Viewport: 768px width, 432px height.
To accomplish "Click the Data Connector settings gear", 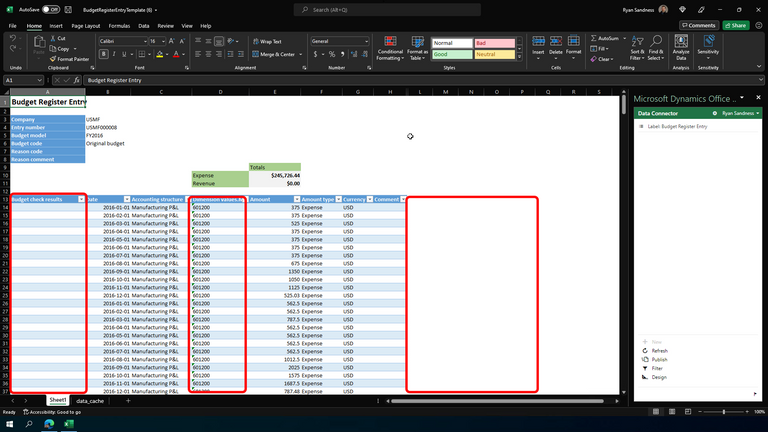I will (x=715, y=113).
